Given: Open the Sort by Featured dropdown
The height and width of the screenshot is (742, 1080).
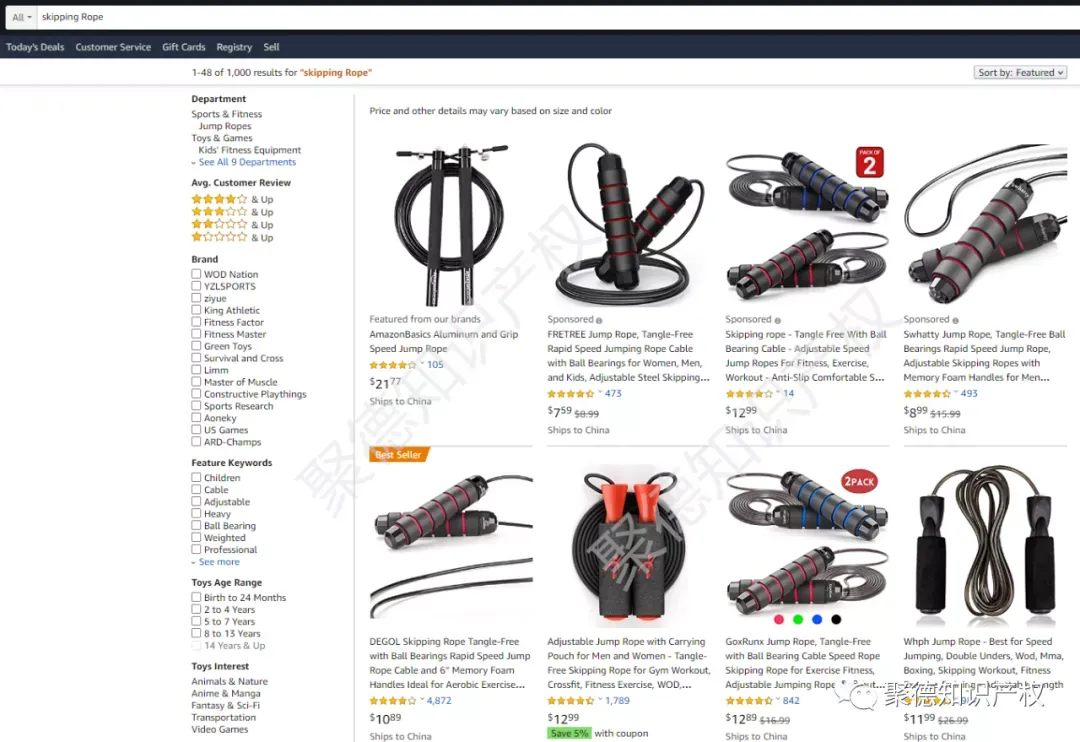Looking at the screenshot, I should pyautogui.click(x=1021, y=72).
